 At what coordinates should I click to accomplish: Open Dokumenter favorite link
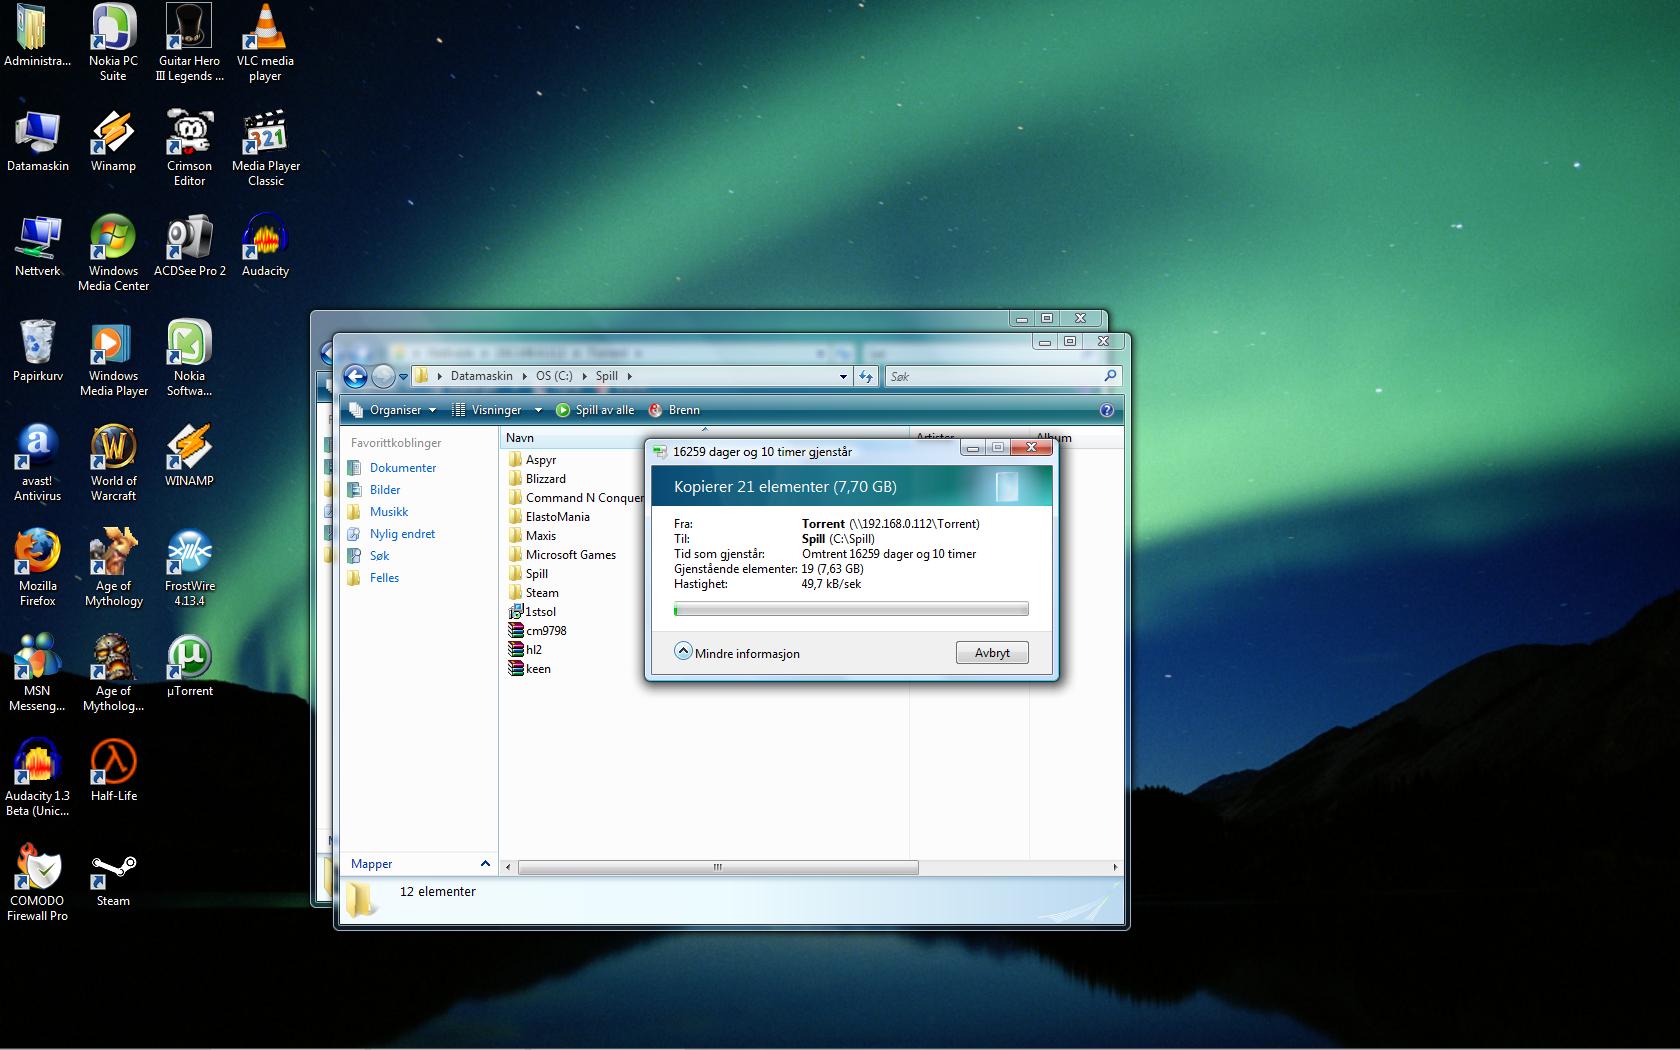click(x=403, y=468)
